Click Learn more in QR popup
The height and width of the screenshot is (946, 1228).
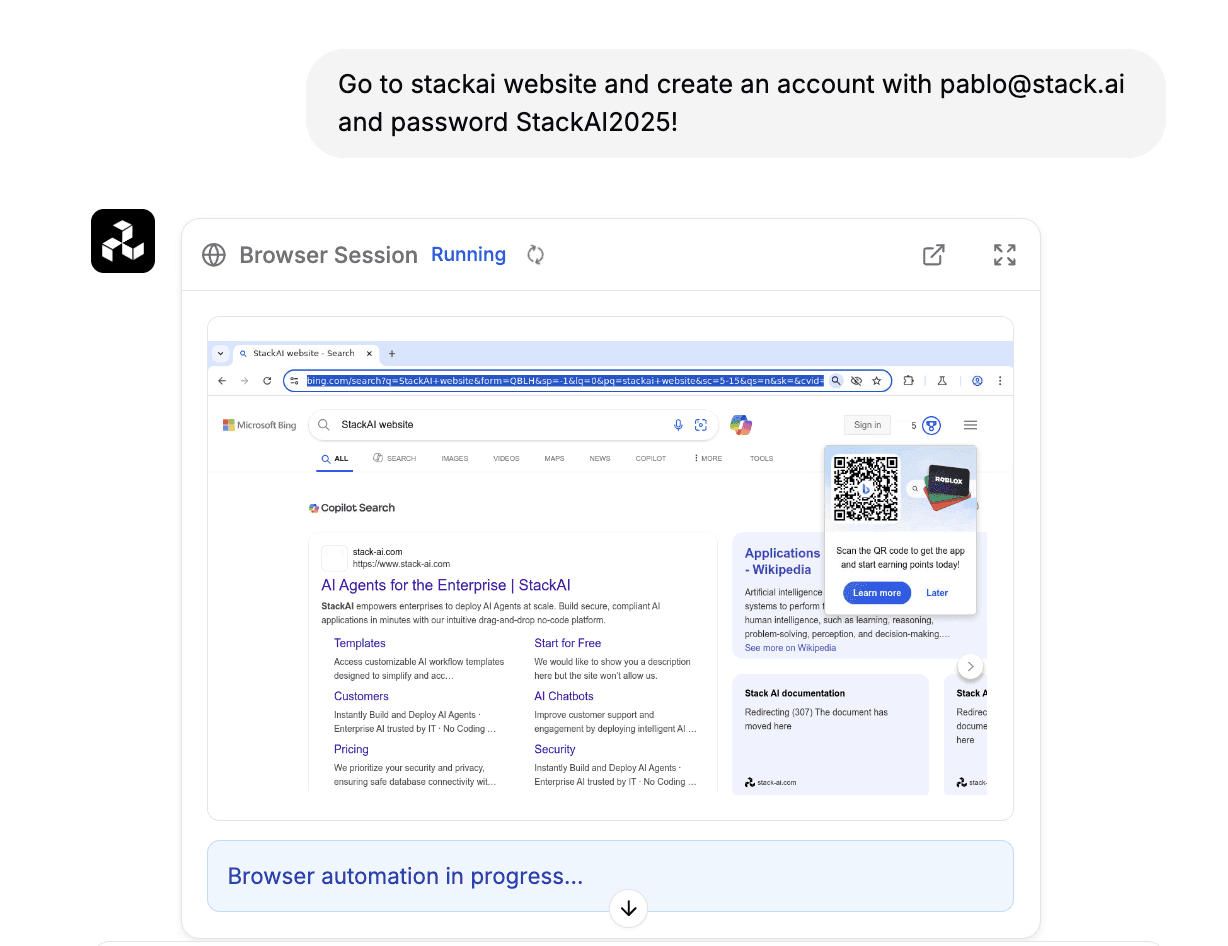click(877, 593)
